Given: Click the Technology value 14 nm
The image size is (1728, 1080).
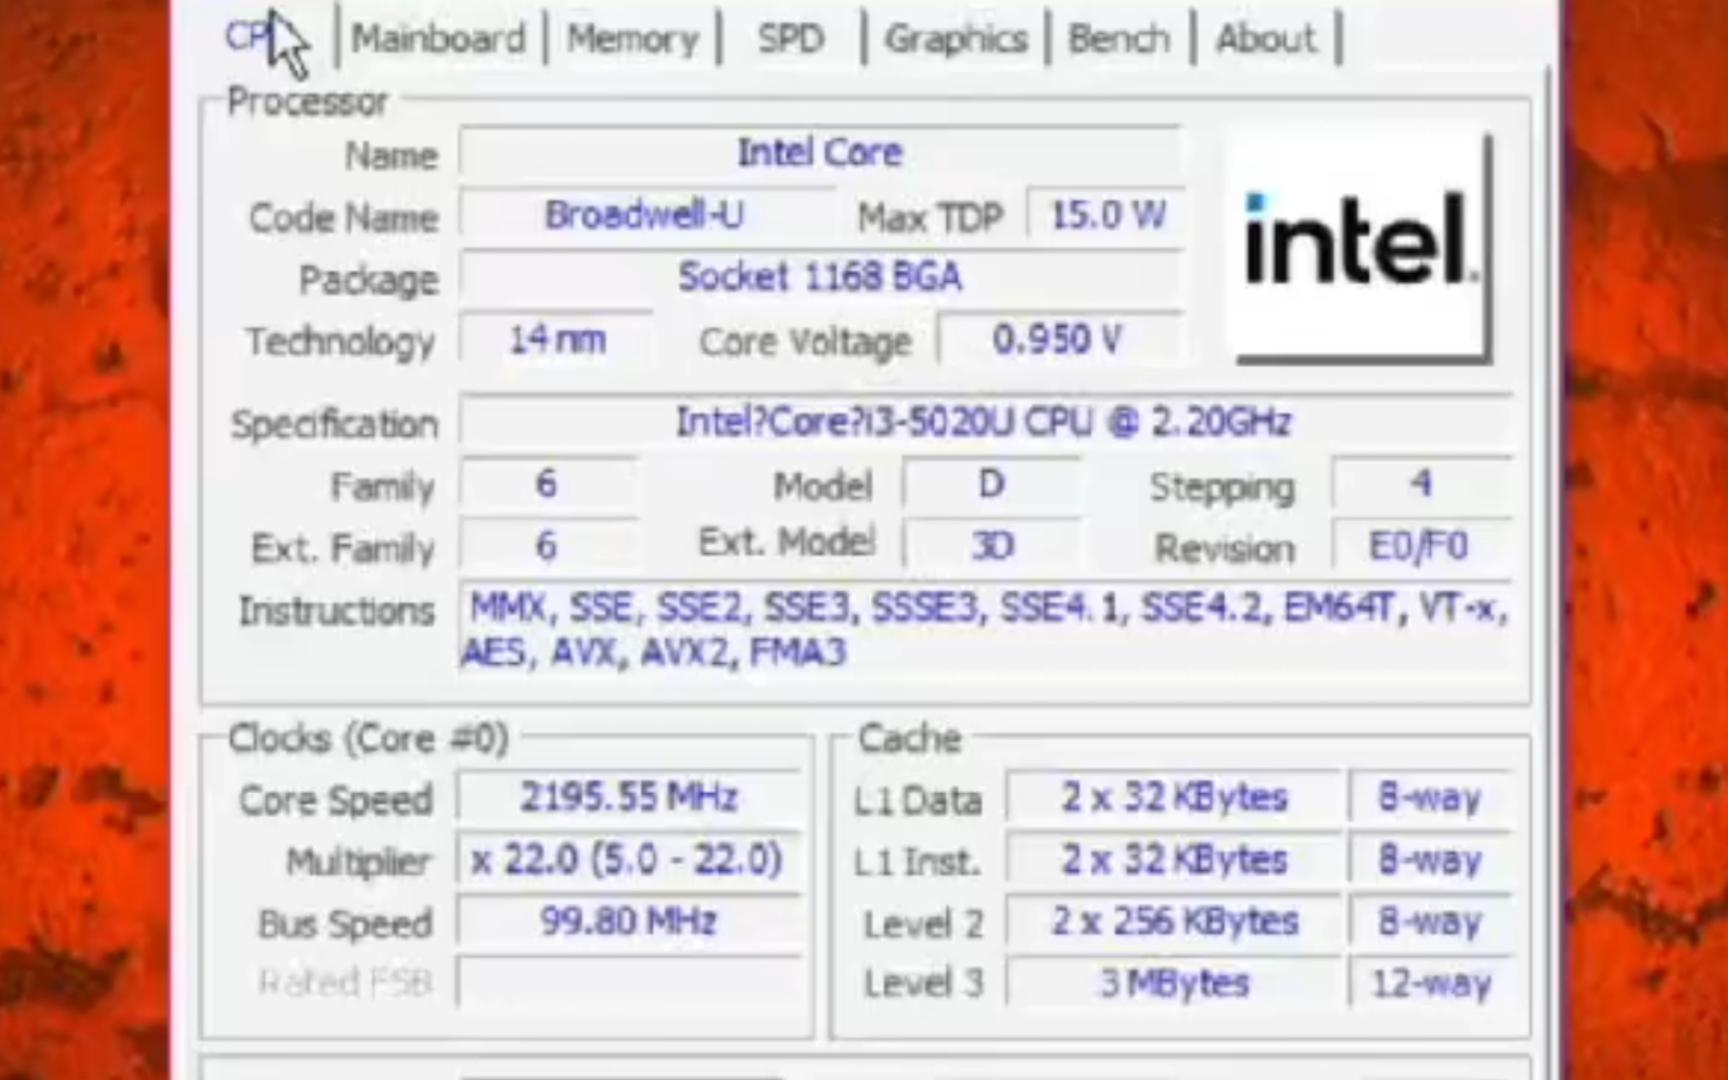Looking at the screenshot, I should 556,340.
